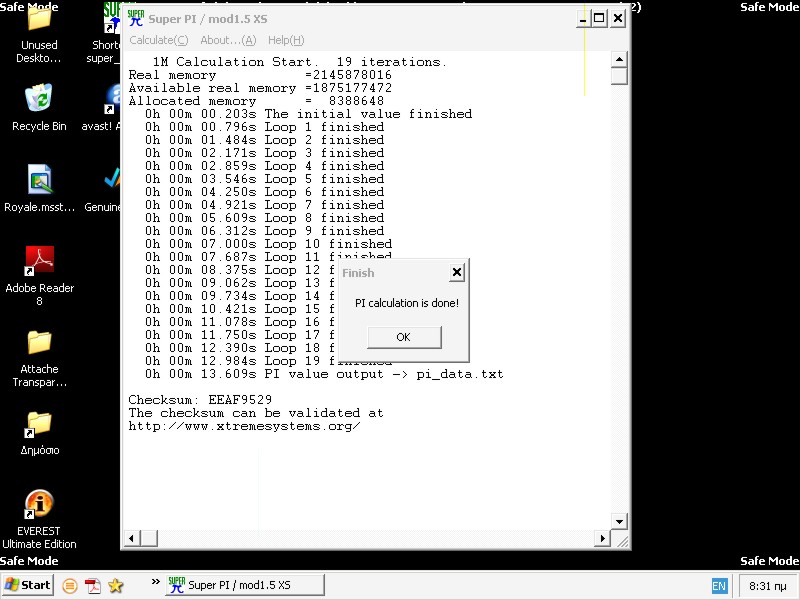Screen dimensions: 800x600
Task: Click 'PI calculation is done!' message
Action: [407, 303]
